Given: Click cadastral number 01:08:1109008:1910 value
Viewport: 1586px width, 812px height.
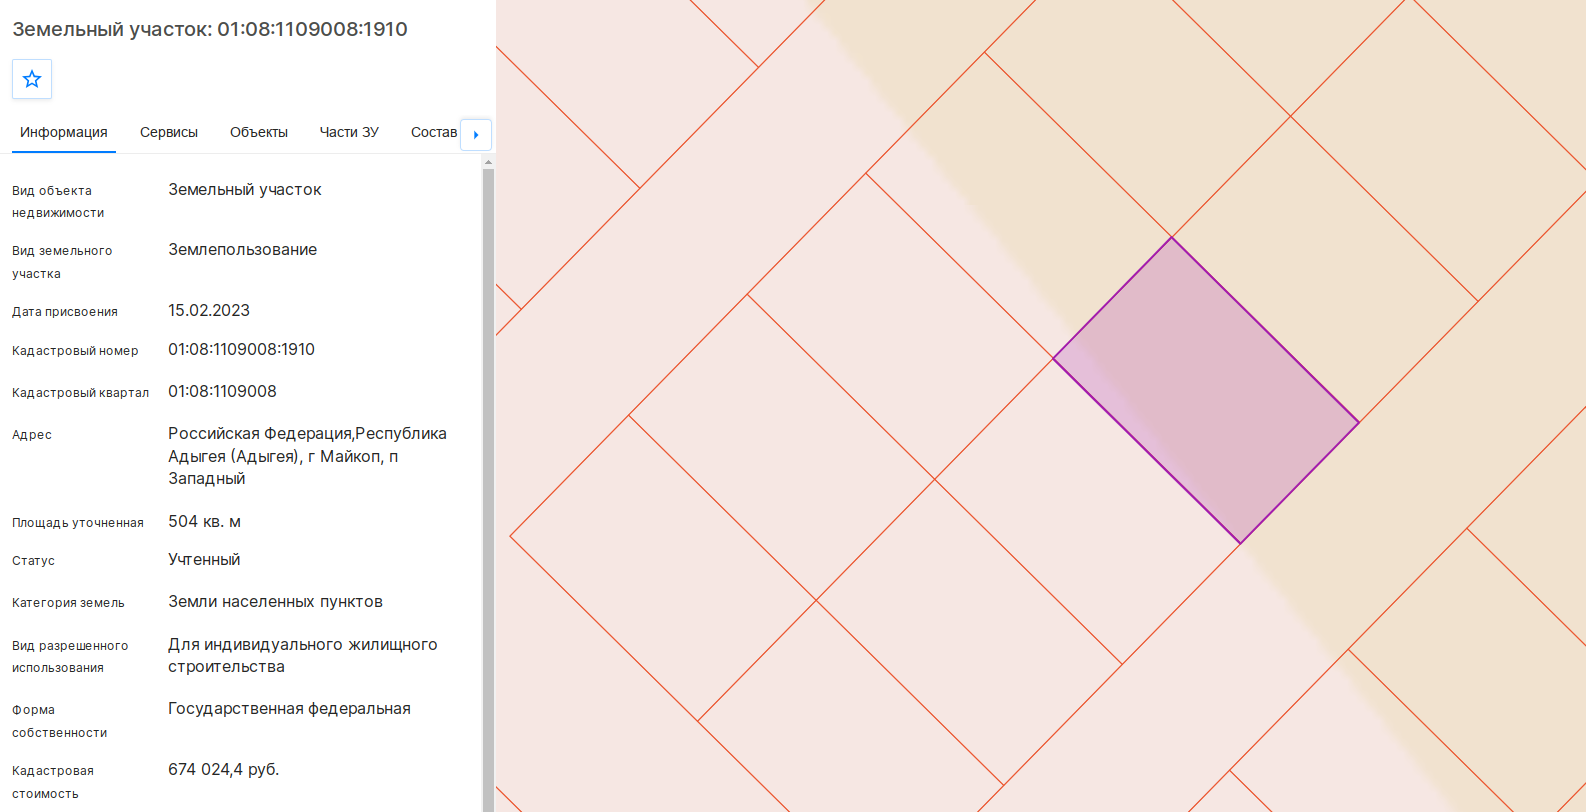Looking at the screenshot, I should (241, 350).
